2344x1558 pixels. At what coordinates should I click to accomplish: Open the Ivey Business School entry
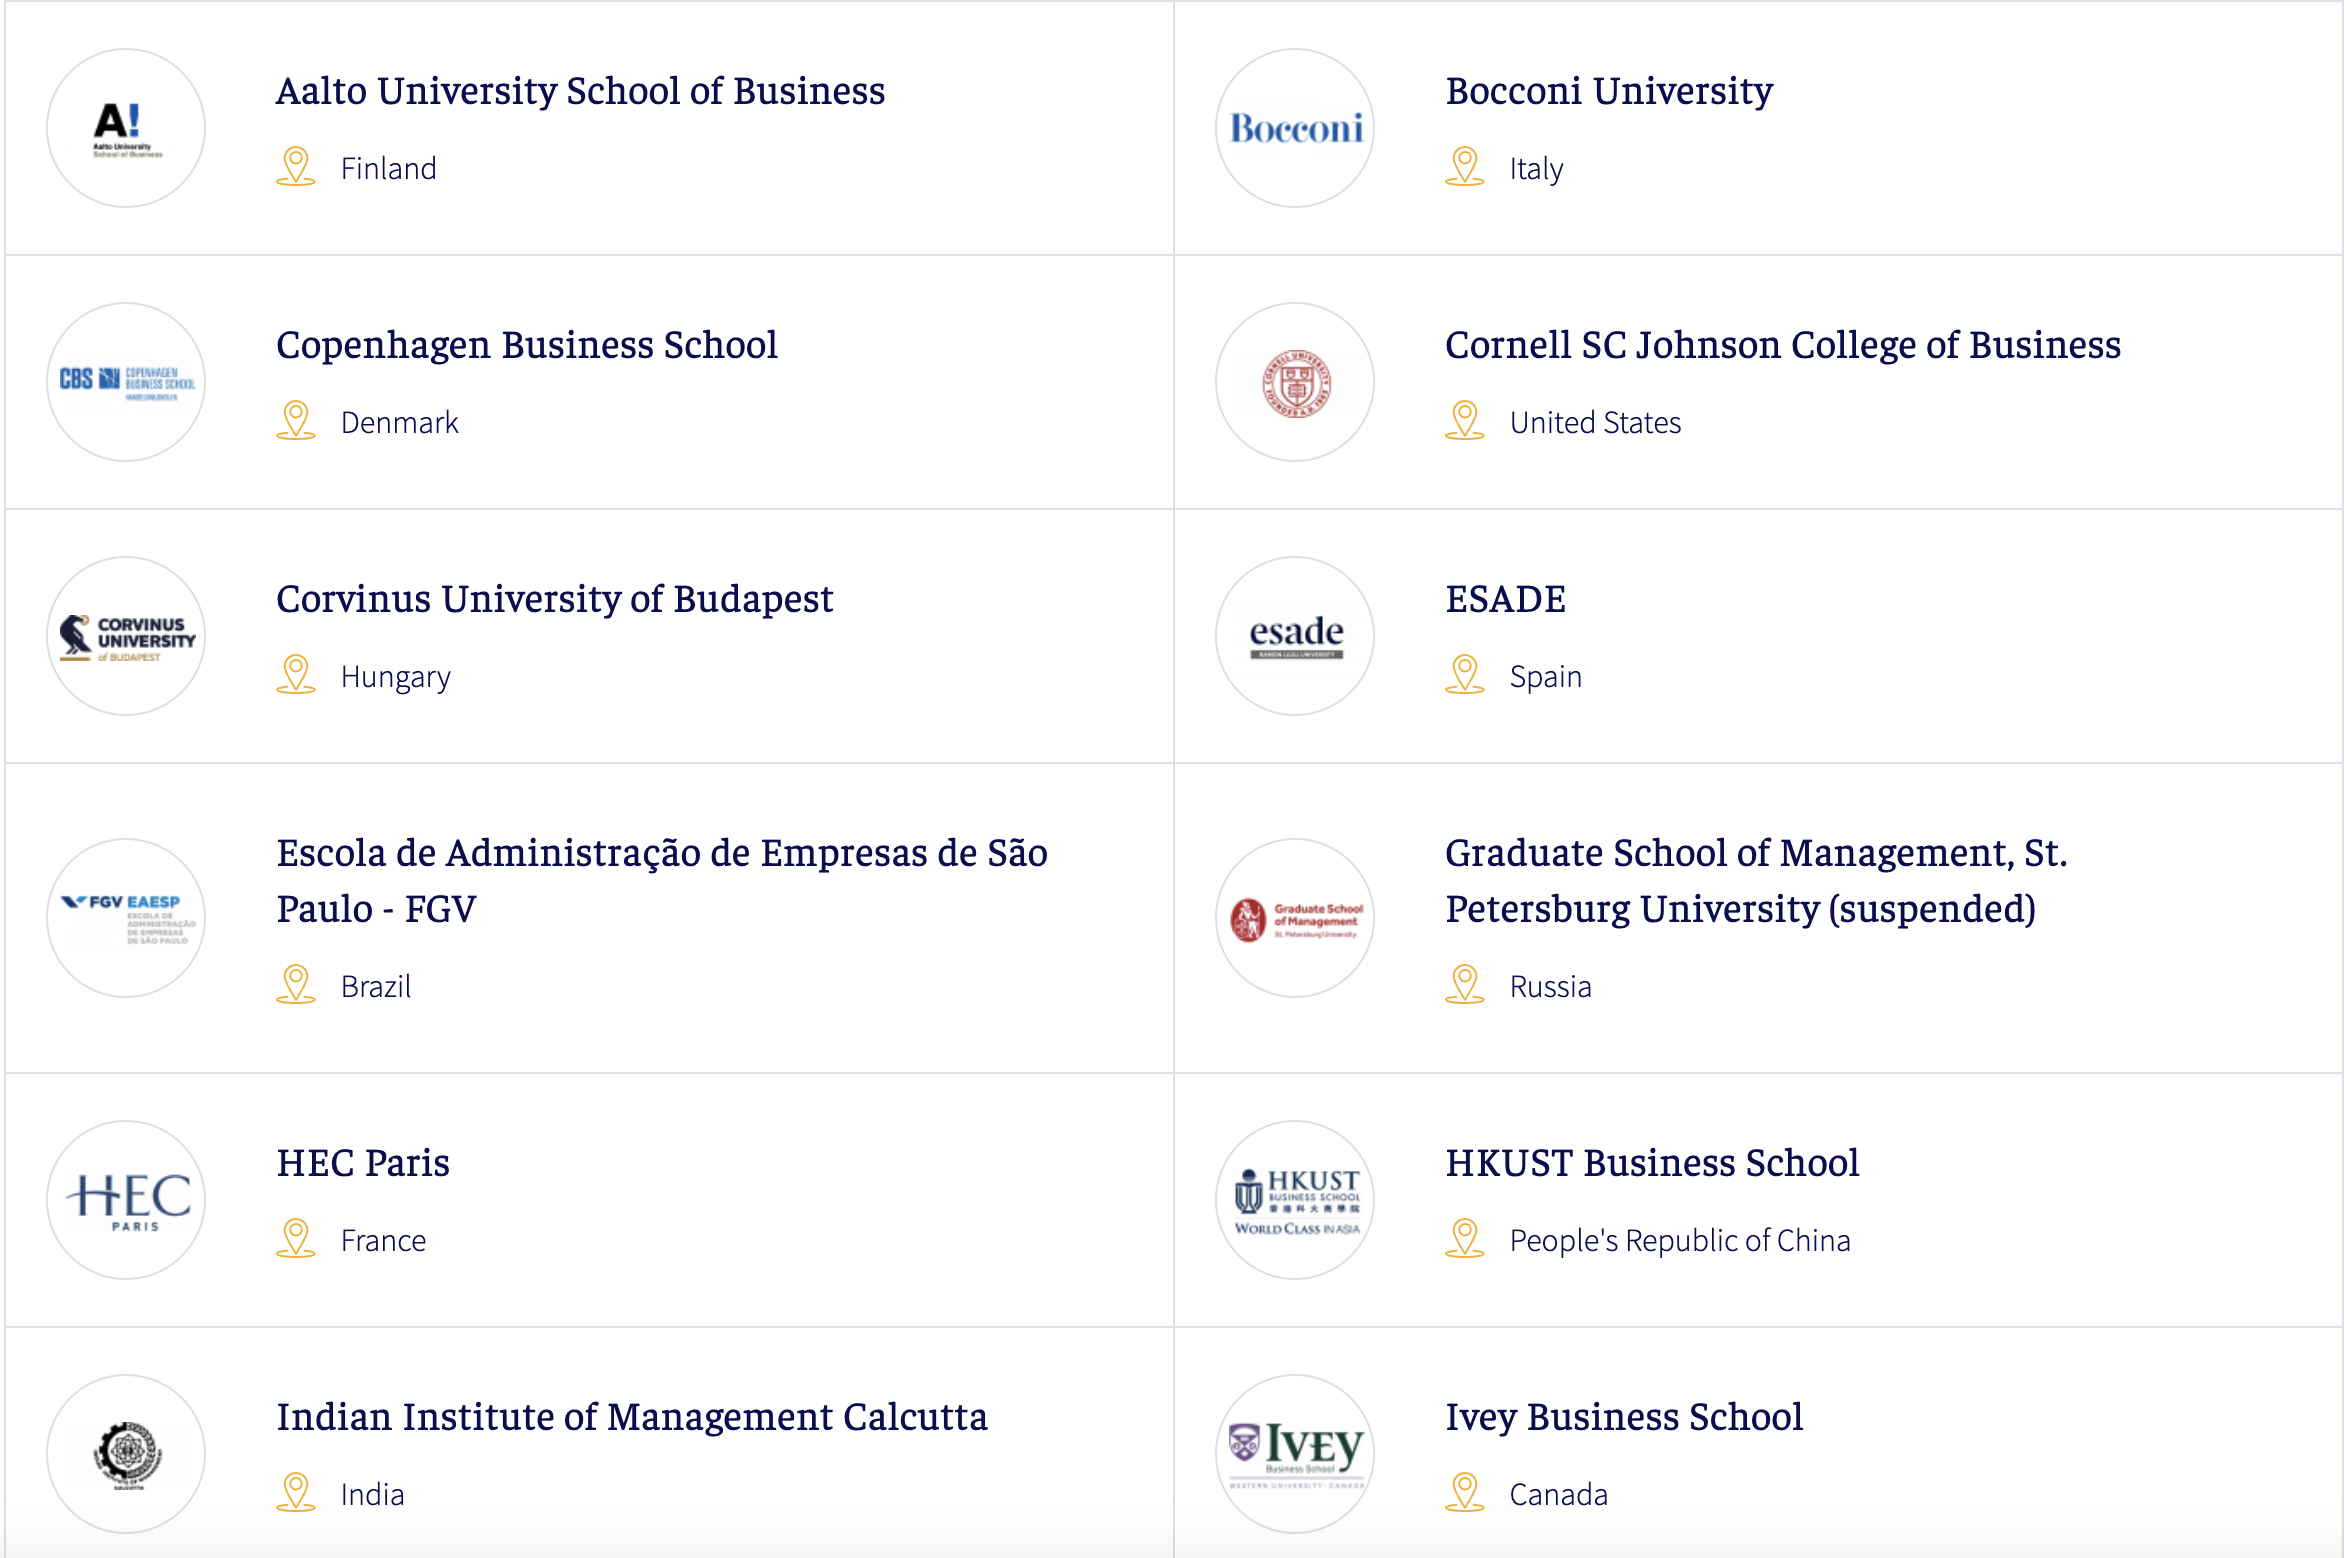click(x=1624, y=1417)
